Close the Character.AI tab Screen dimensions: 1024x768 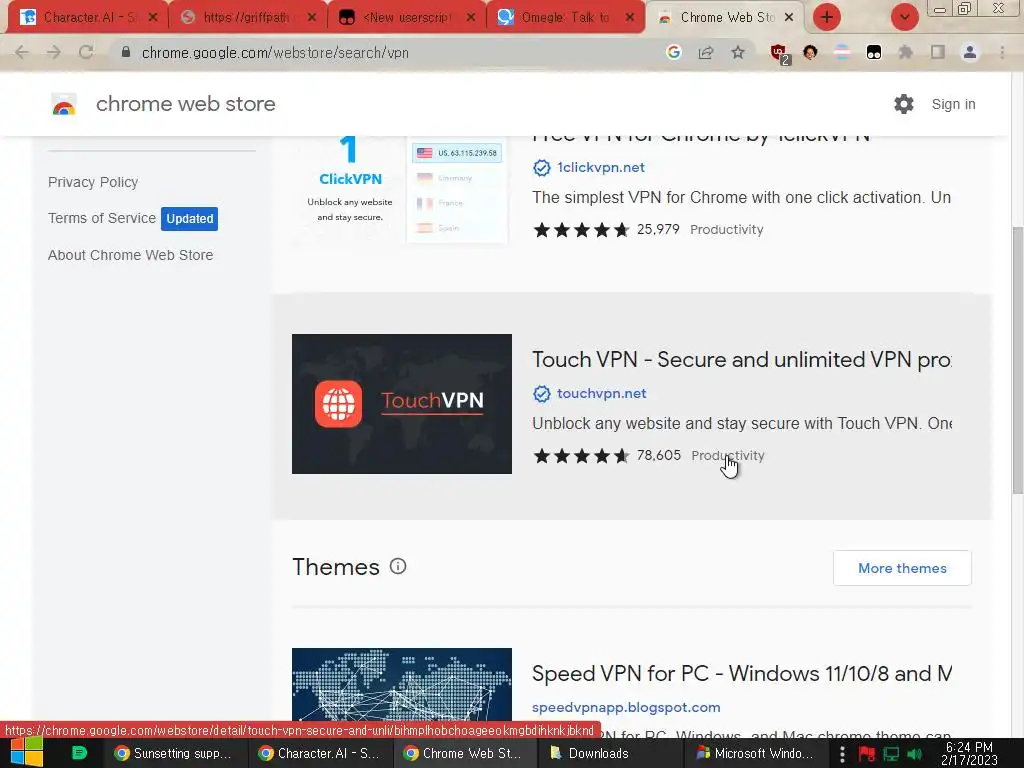153,18
